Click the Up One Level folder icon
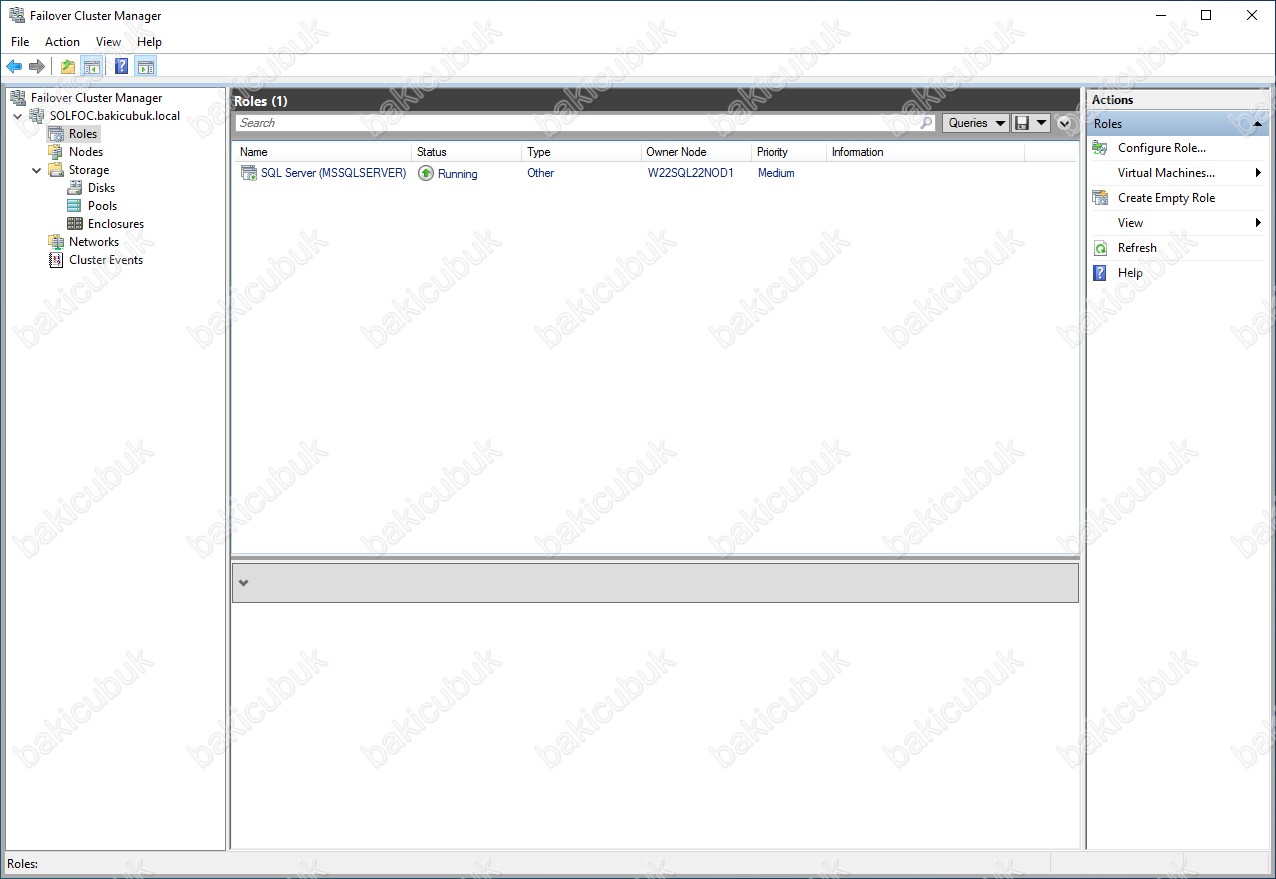 click(67, 67)
